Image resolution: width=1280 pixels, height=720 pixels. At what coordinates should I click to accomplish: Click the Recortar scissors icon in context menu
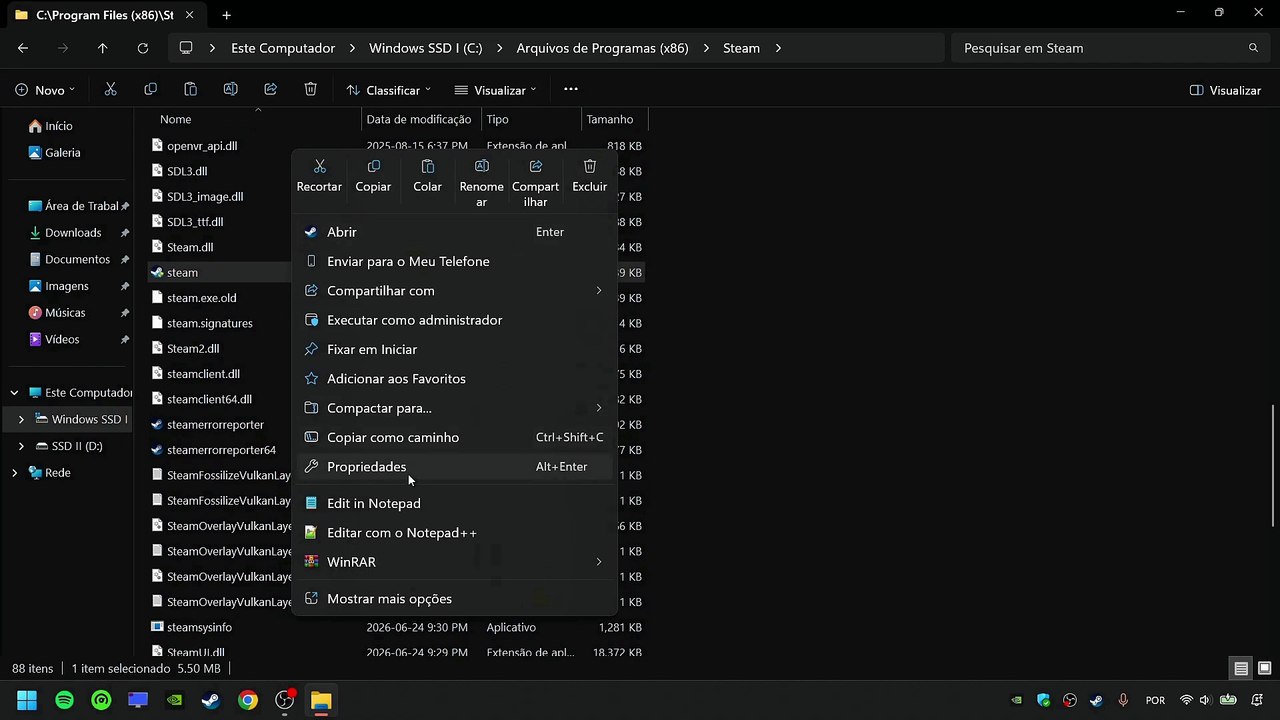click(320, 166)
